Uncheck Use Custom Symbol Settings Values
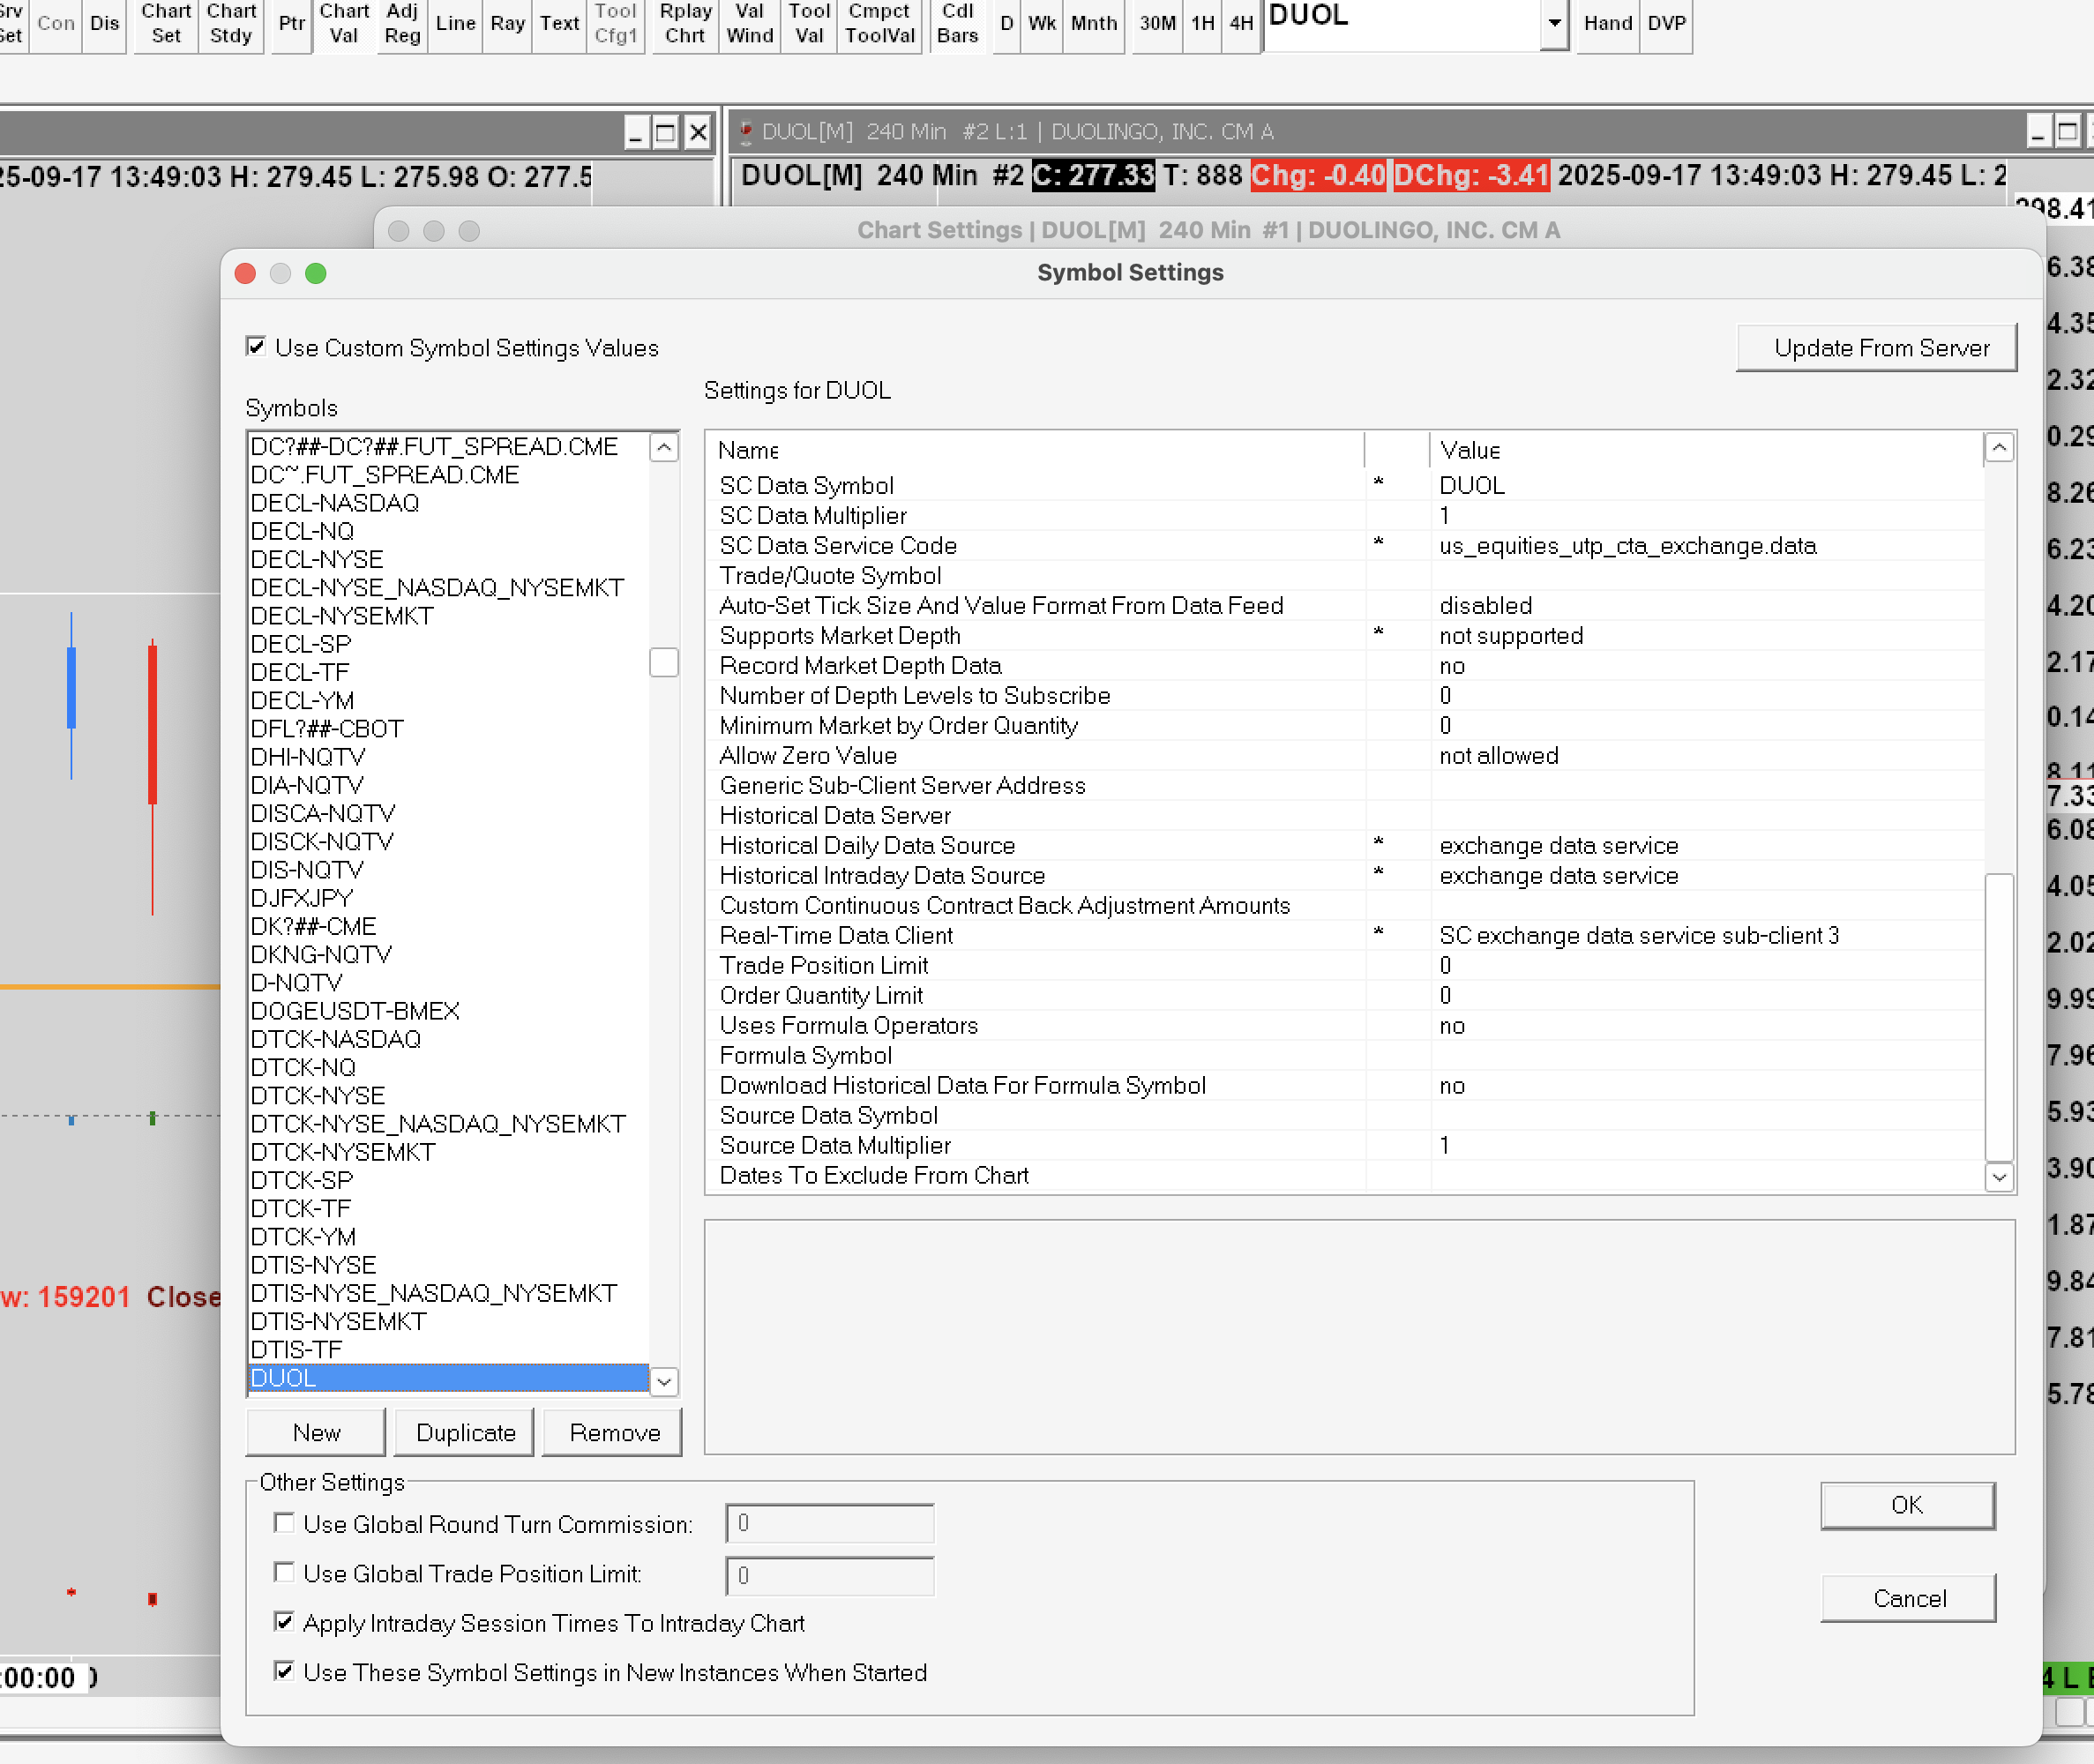 pyautogui.click(x=256, y=347)
